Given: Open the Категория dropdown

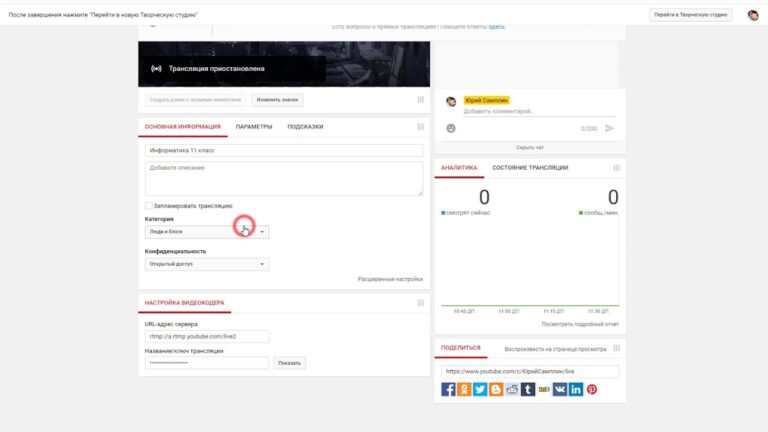Looking at the screenshot, I should click(207, 232).
